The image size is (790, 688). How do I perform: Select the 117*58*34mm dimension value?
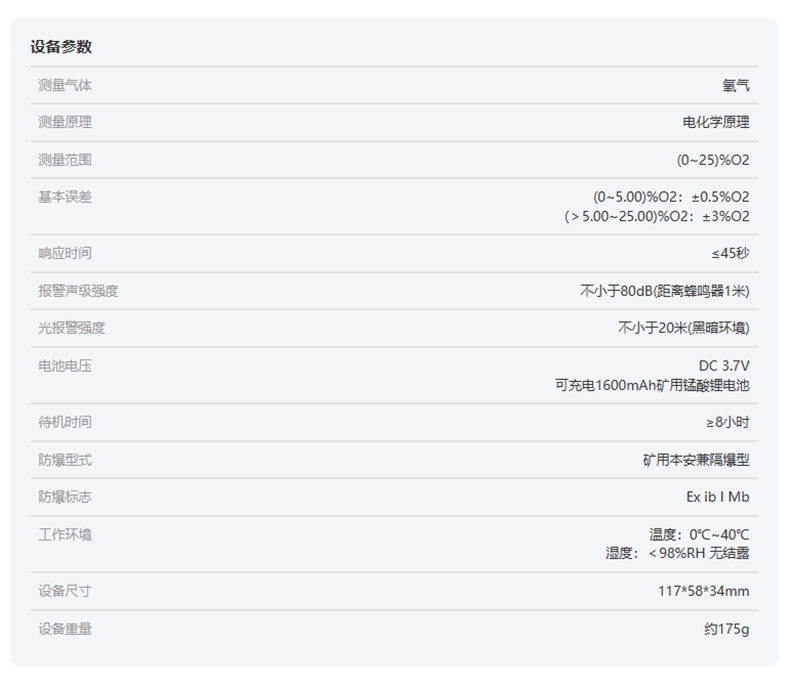tap(703, 591)
